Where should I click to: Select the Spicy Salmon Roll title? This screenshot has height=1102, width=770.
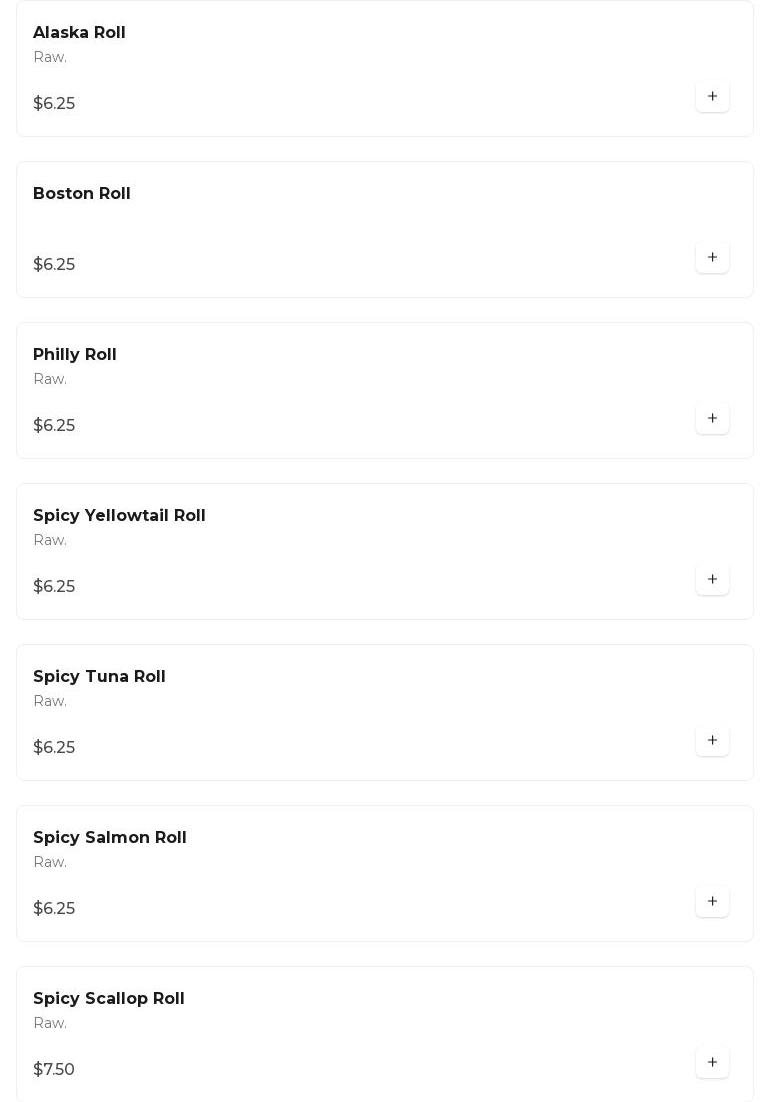110,838
